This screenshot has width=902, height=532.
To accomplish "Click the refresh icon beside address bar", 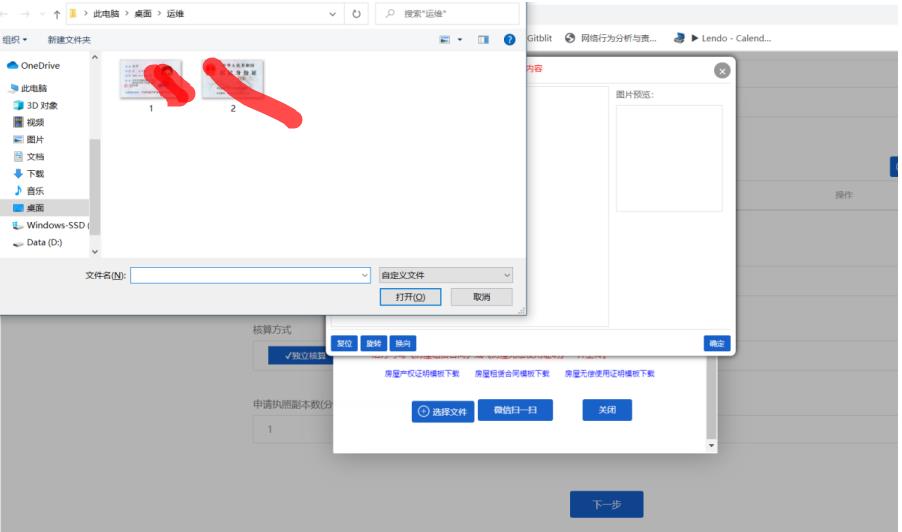I will (x=356, y=14).
